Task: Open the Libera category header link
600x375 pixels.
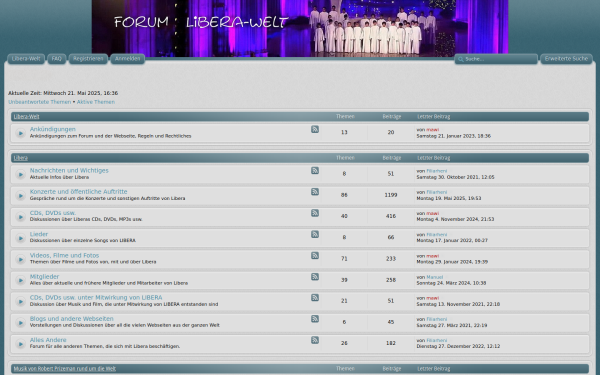Action: (x=21, y=158)
